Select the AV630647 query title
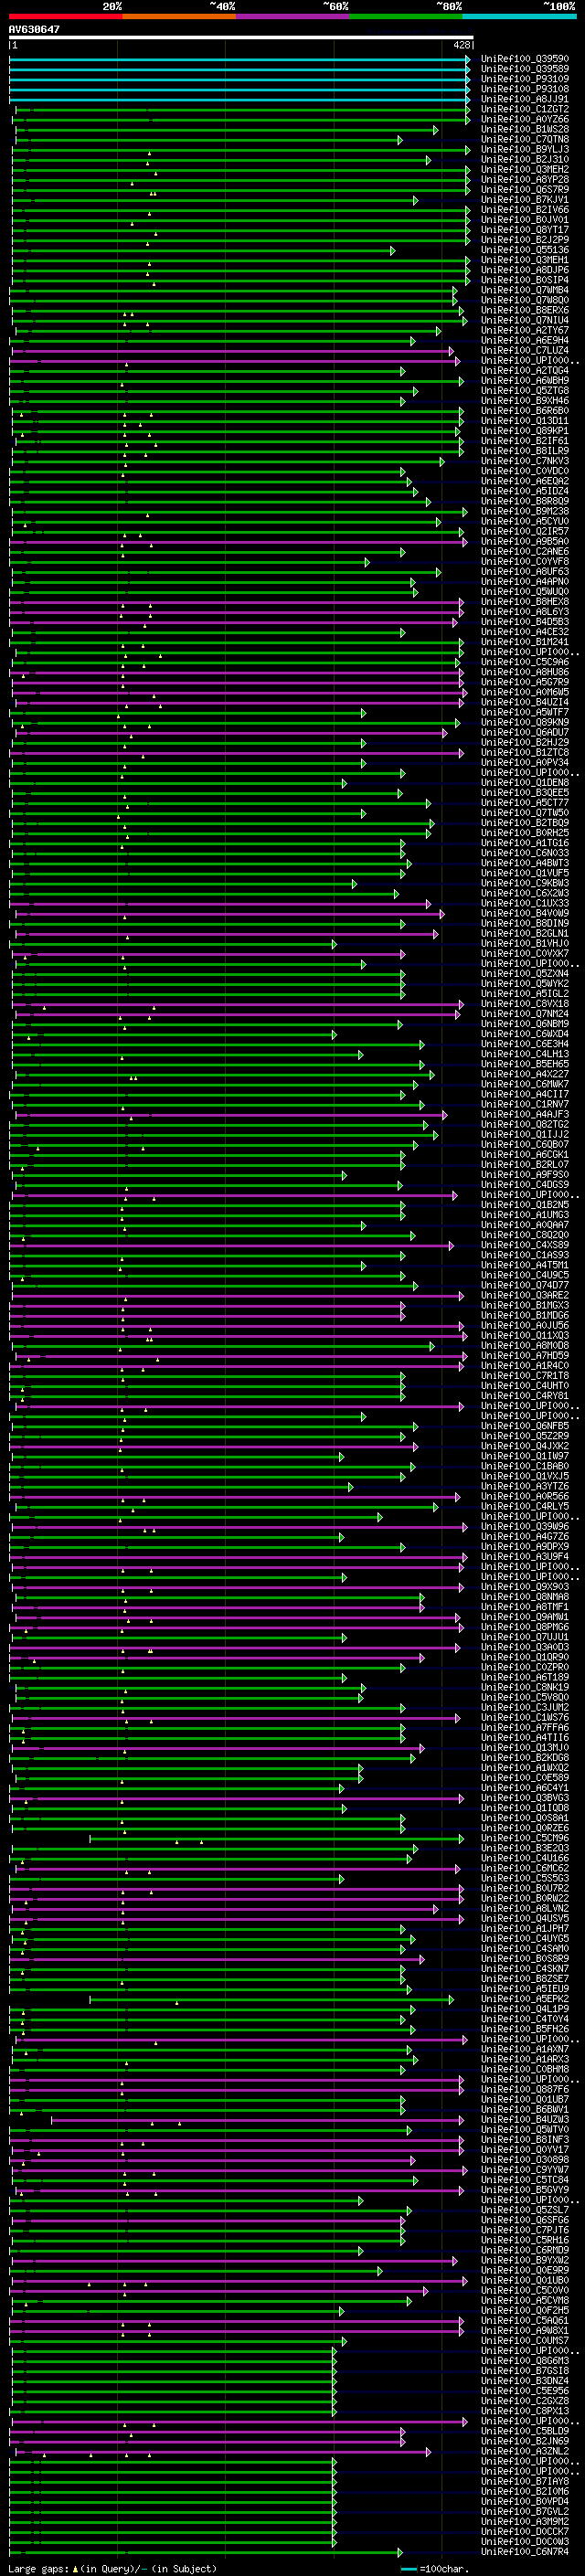The width and height of the screenshot is (585, 2576). click(34, 29)
